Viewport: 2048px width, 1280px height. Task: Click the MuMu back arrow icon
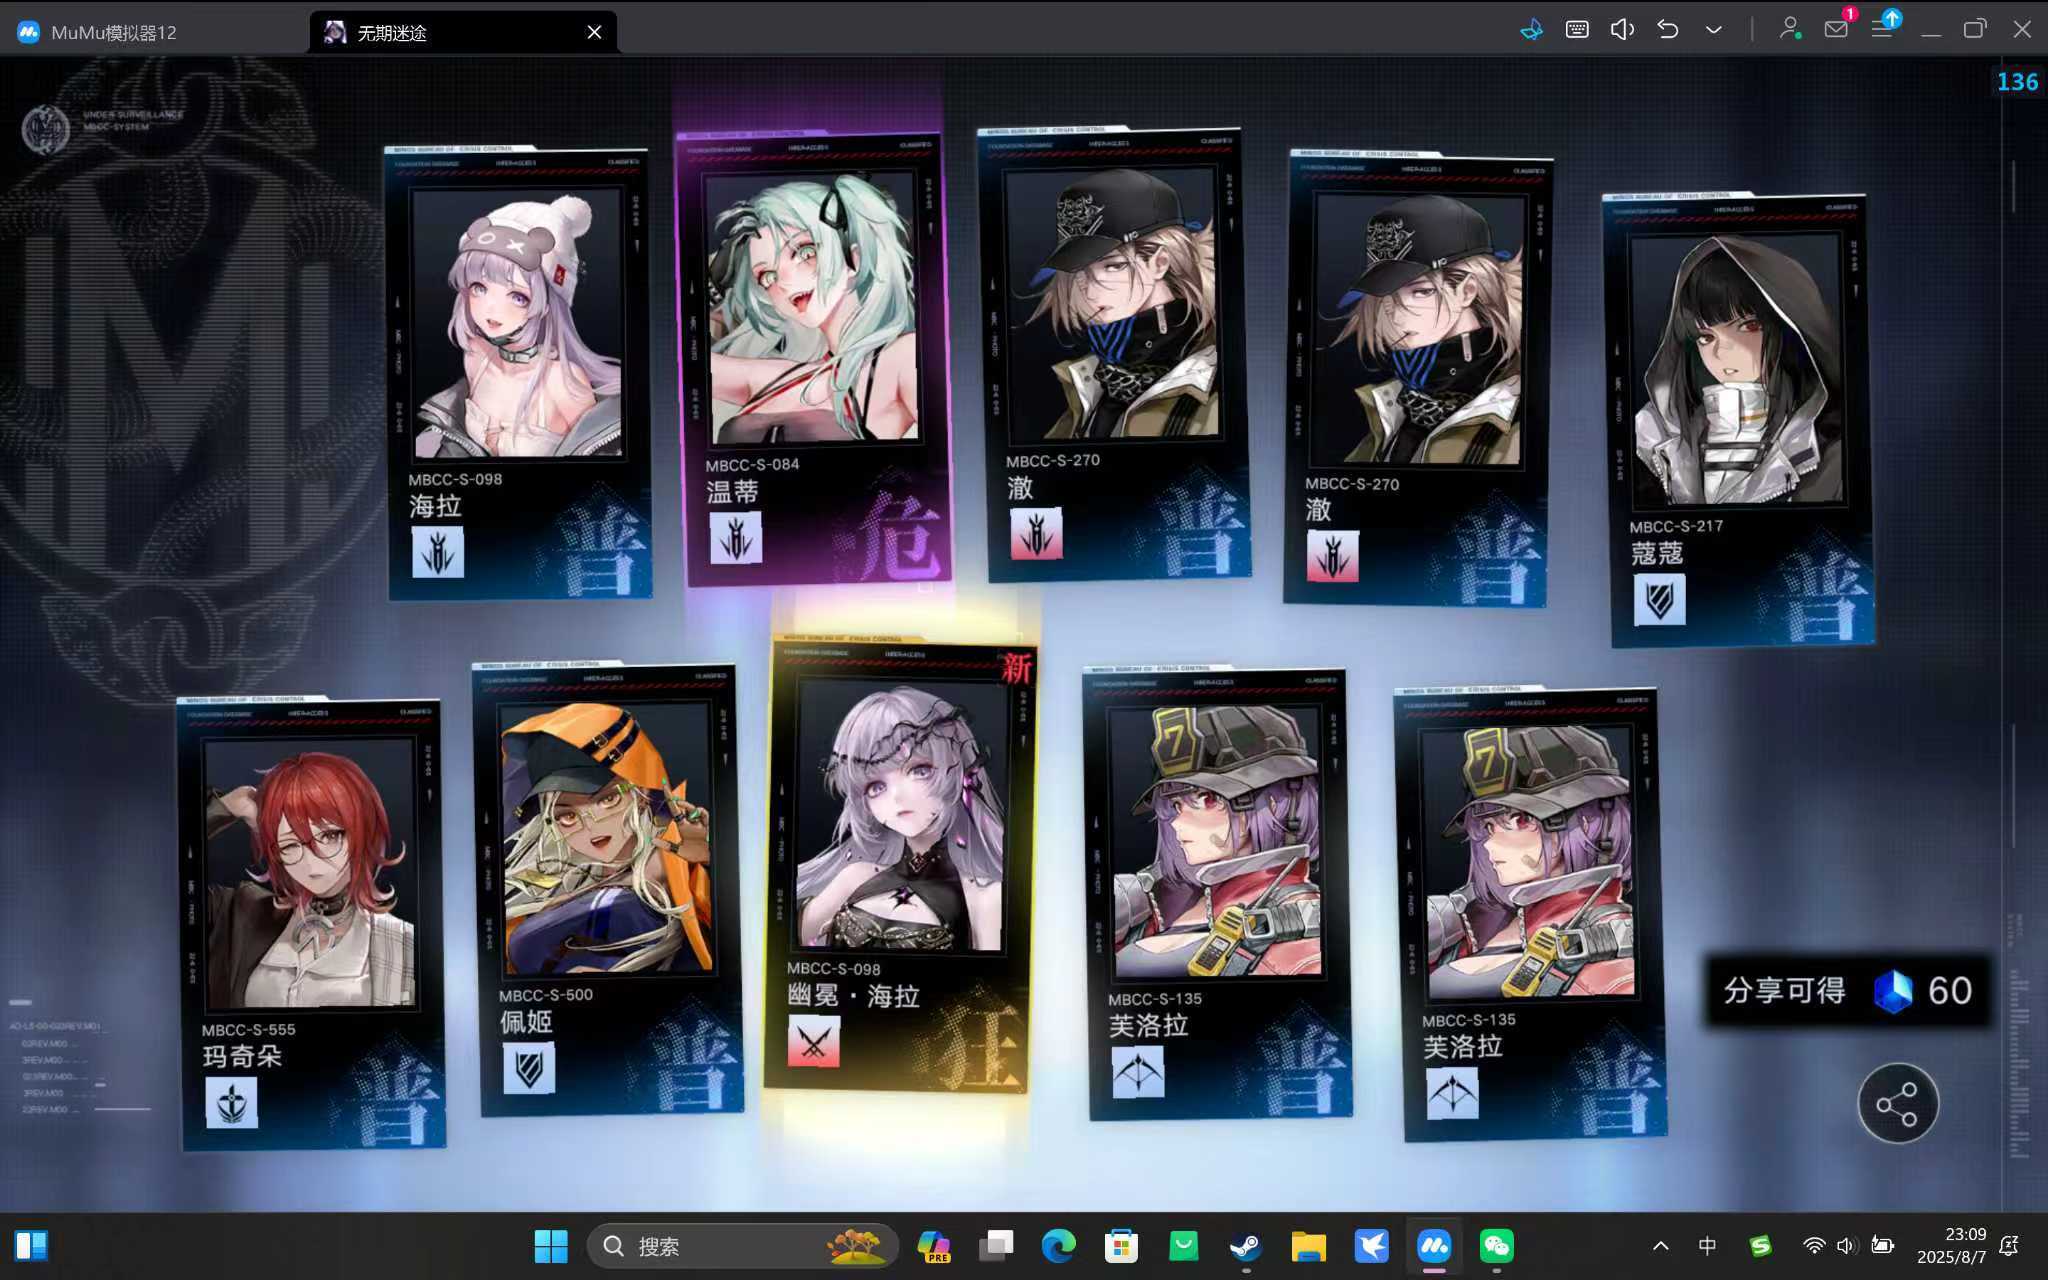(1667, 30)
